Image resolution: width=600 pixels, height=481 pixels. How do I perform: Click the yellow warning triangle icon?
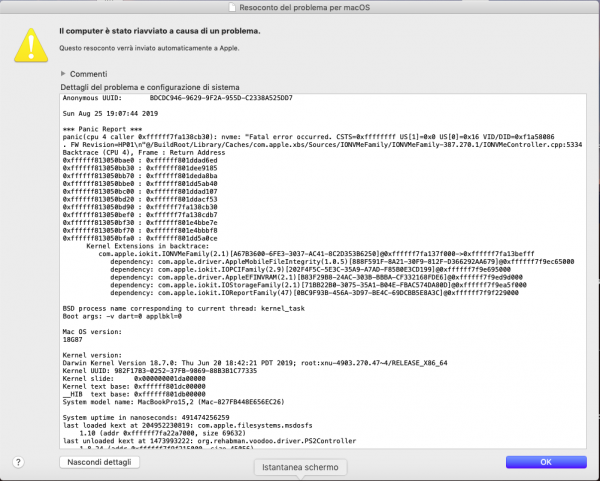[x=31, y=45]
